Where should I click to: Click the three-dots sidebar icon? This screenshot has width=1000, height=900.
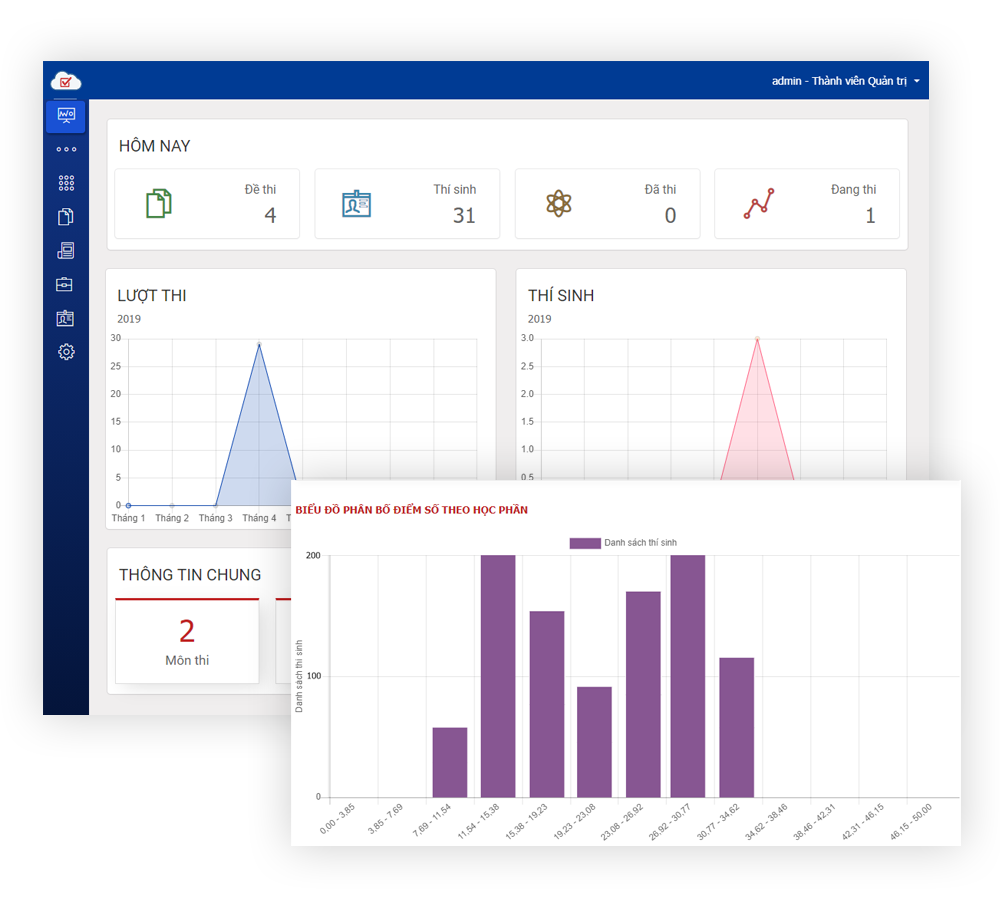66,149
